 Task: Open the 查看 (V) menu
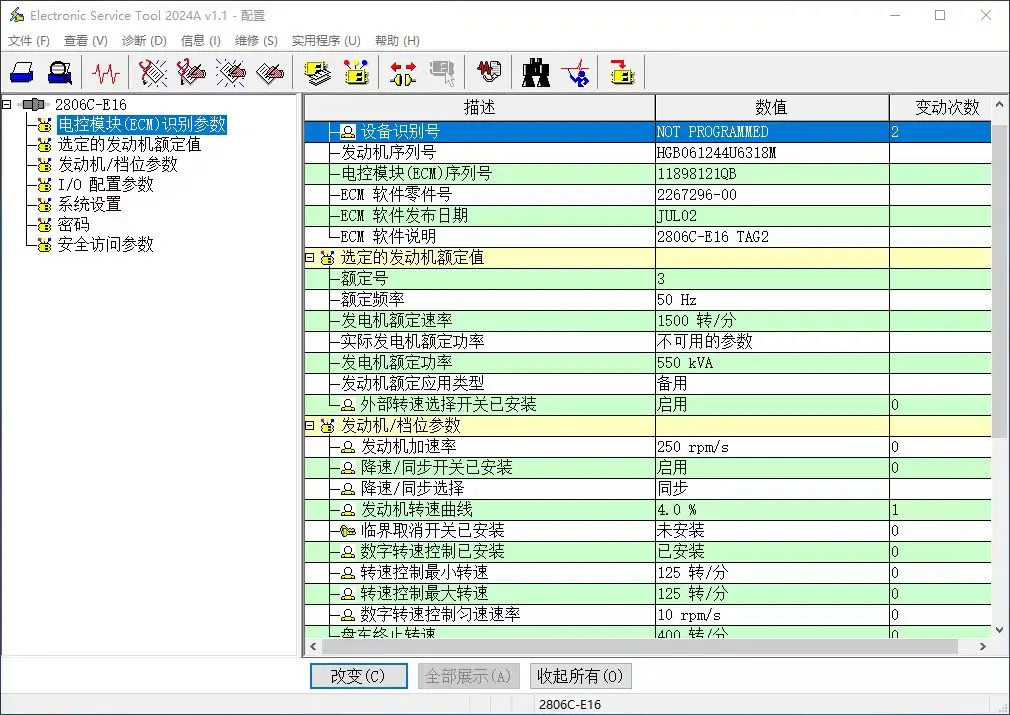point(86,41)
